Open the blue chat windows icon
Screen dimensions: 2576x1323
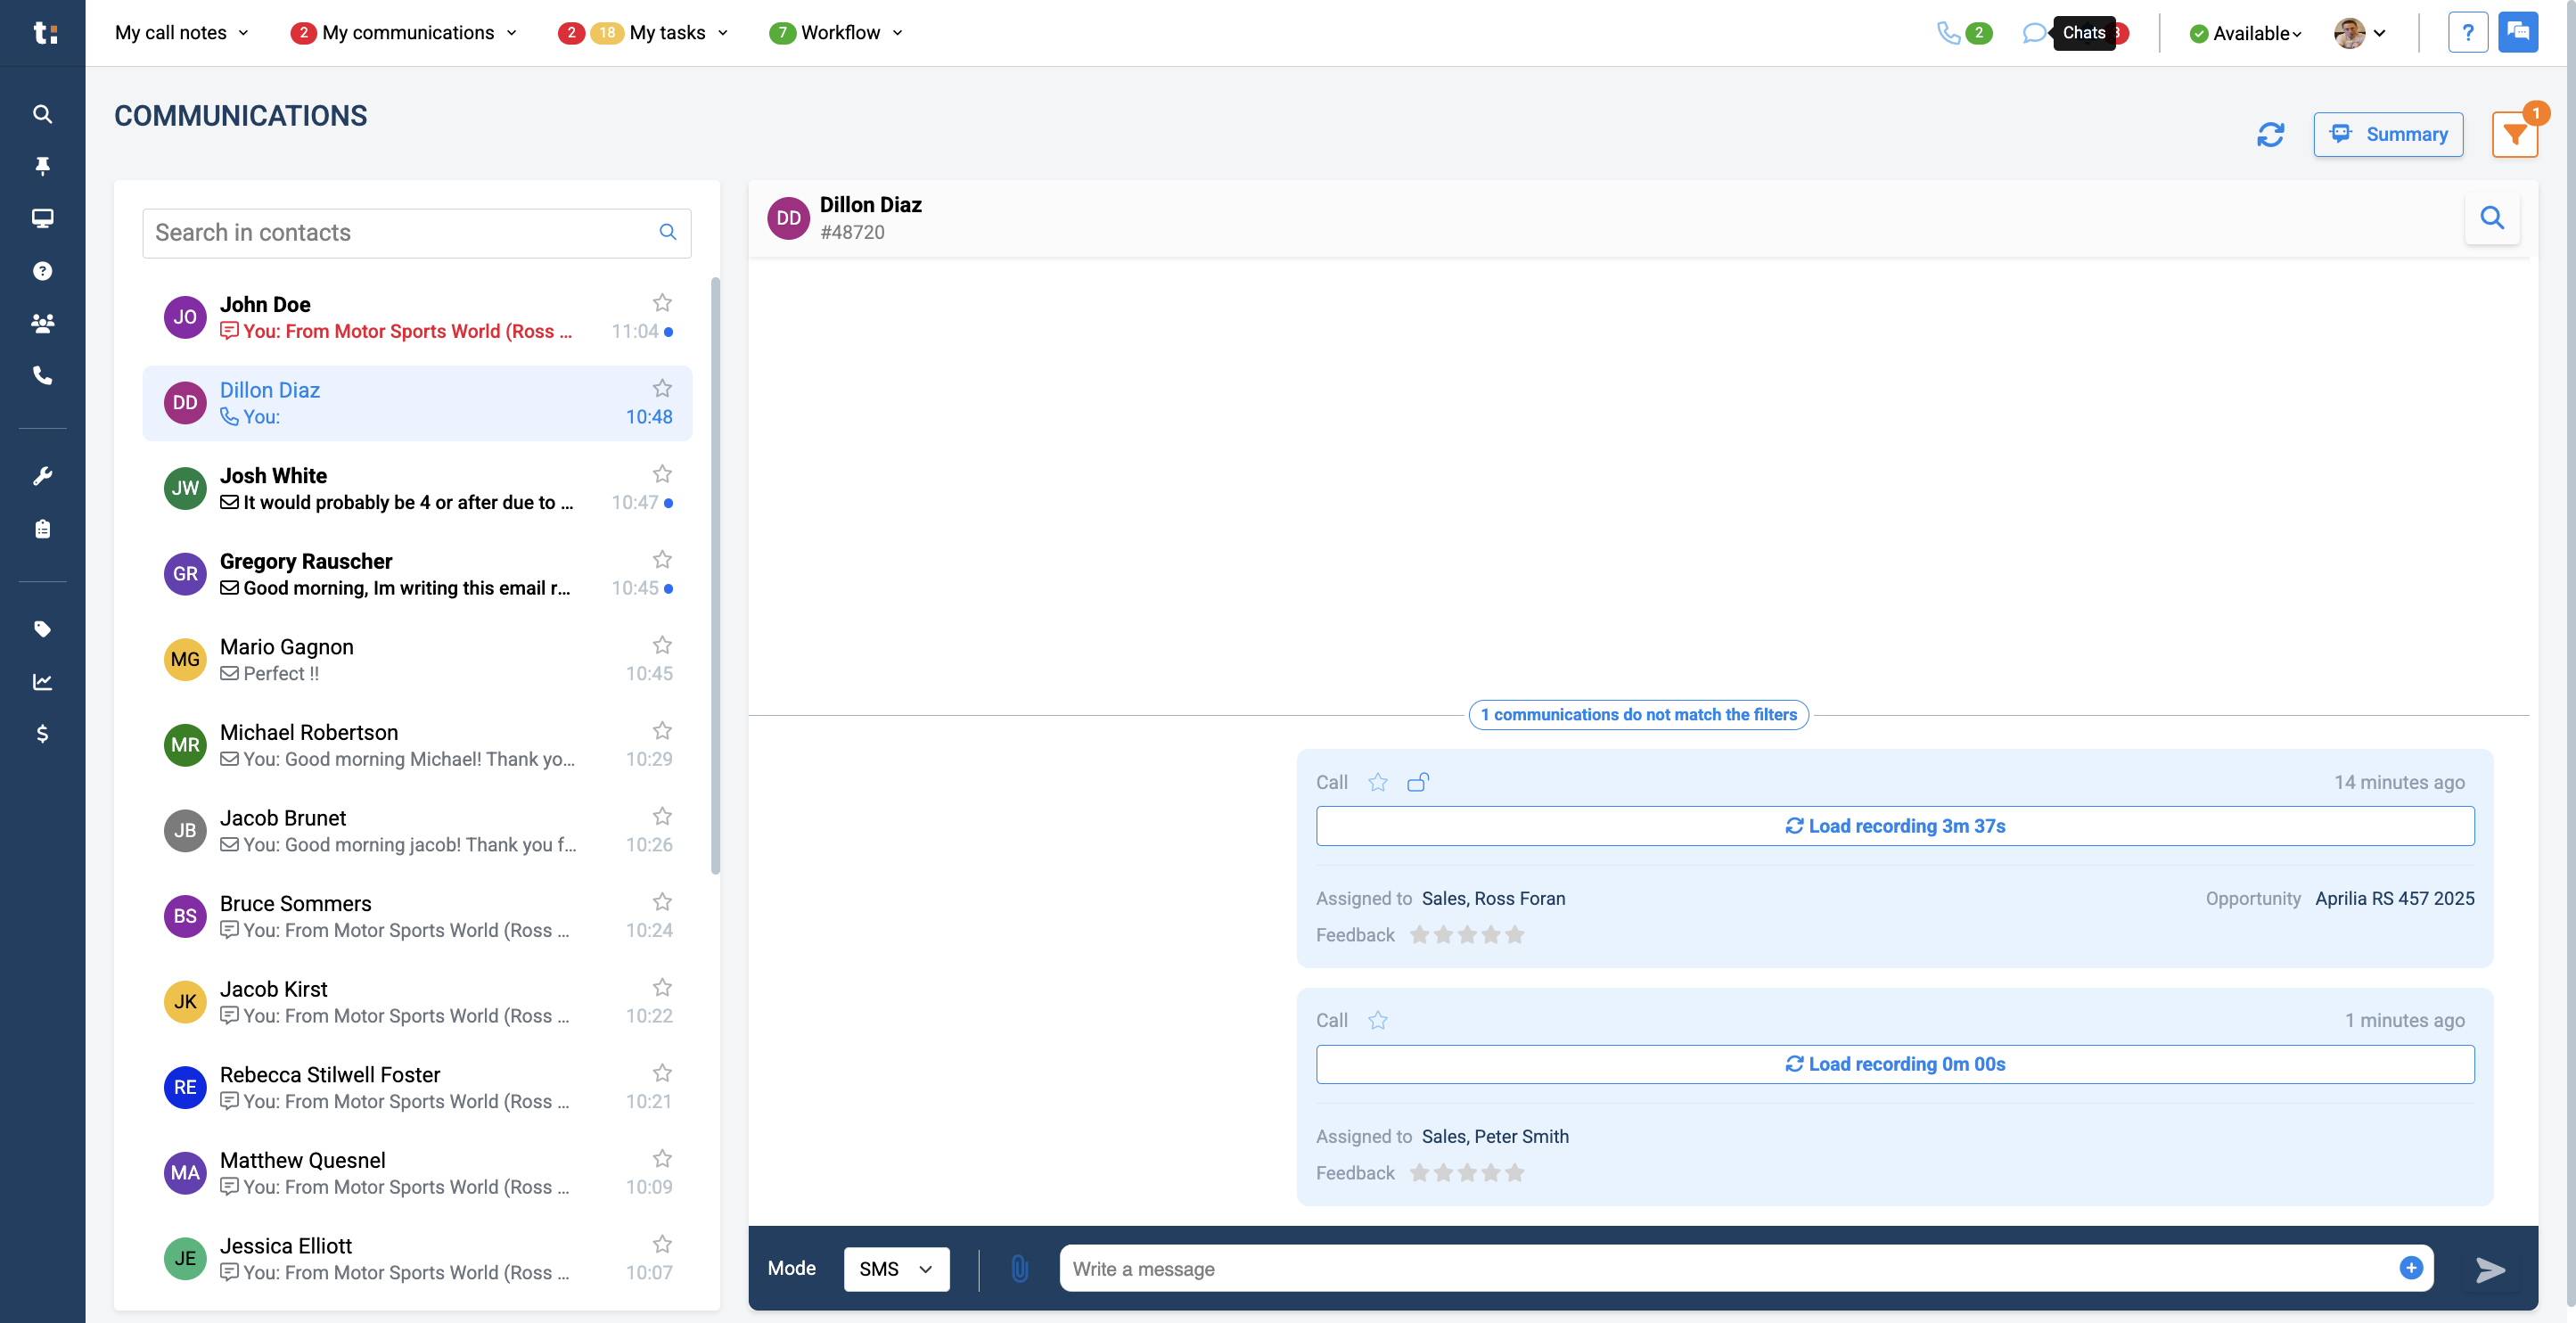point(2518,33)
